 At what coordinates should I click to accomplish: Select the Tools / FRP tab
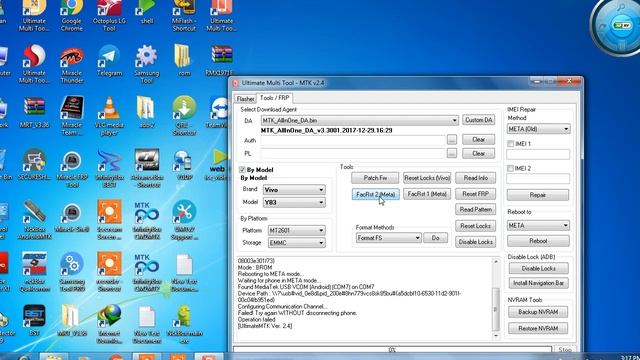(x=274, y=98)
